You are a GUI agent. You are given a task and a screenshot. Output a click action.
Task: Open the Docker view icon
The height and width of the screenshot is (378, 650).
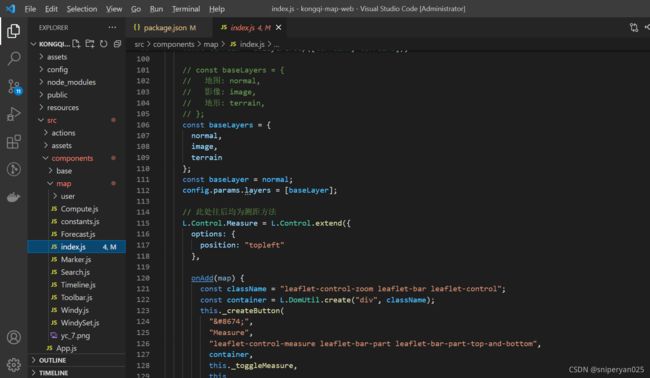14,197
